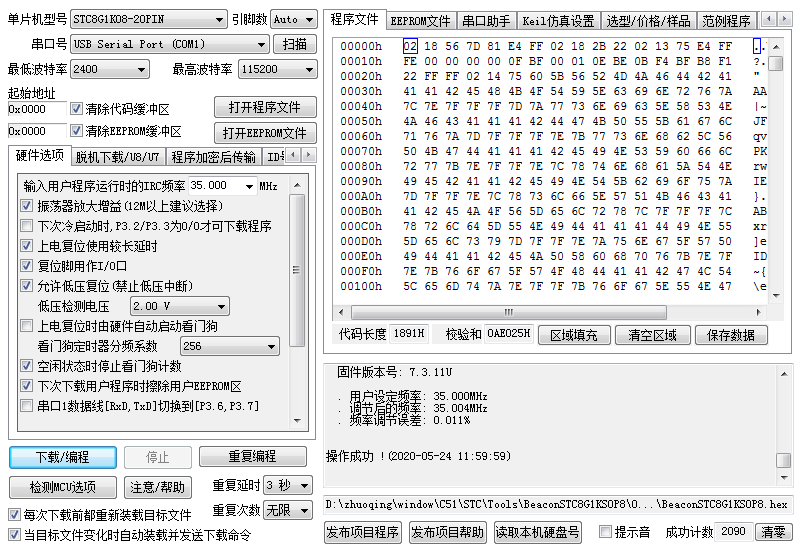Click the 重复编程 button
Screen dimensions: 796x549
click(x=252, y=456)
